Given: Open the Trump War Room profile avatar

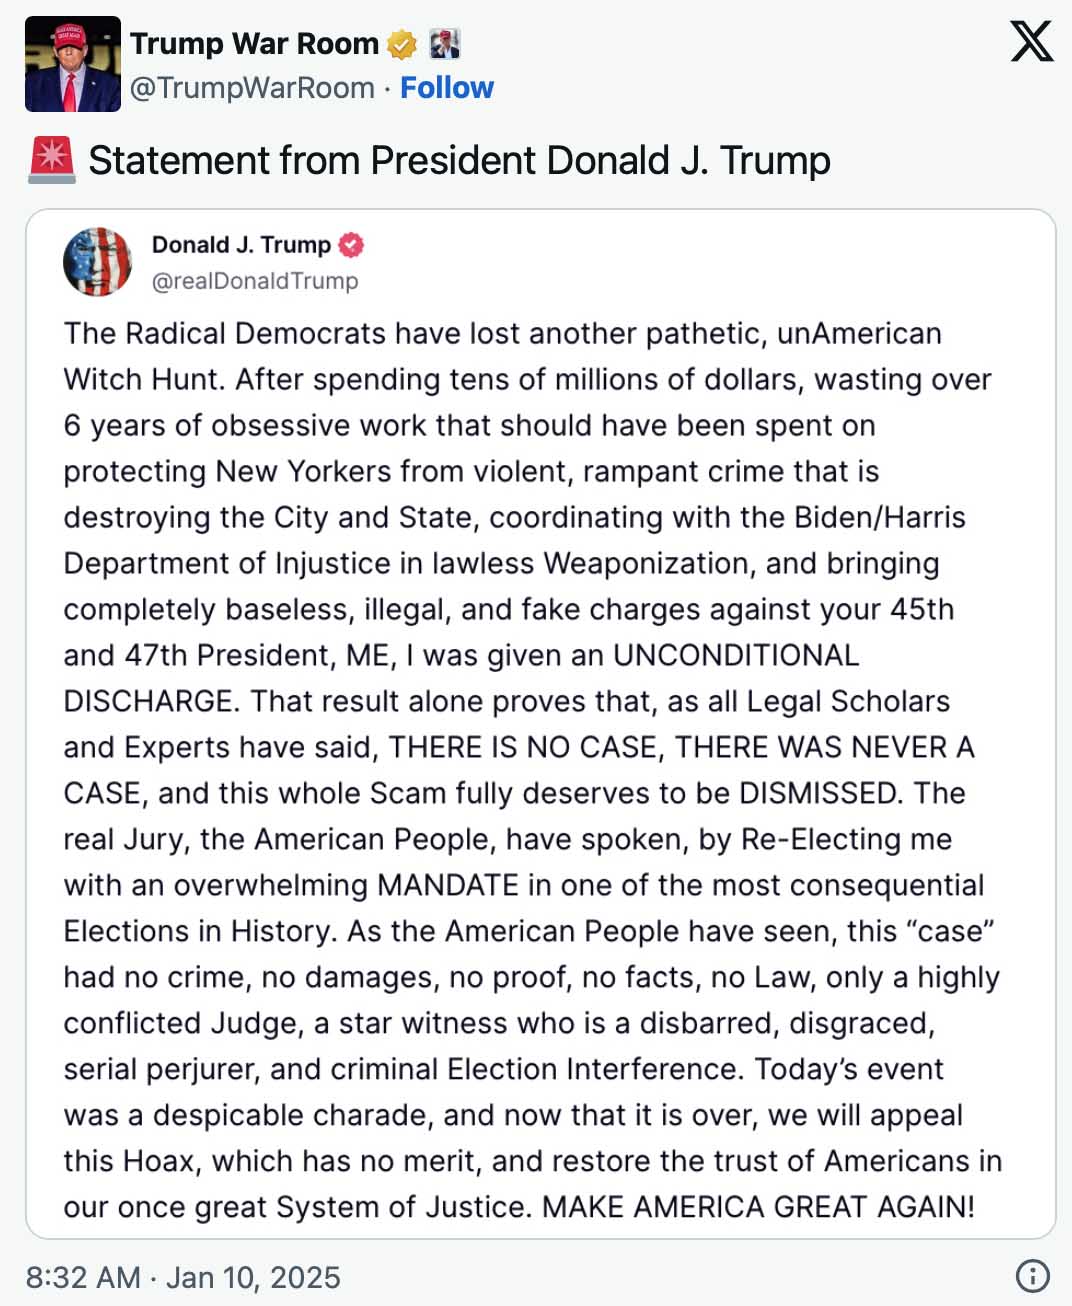Looking at the screenshot, I should tap(73, 64).
